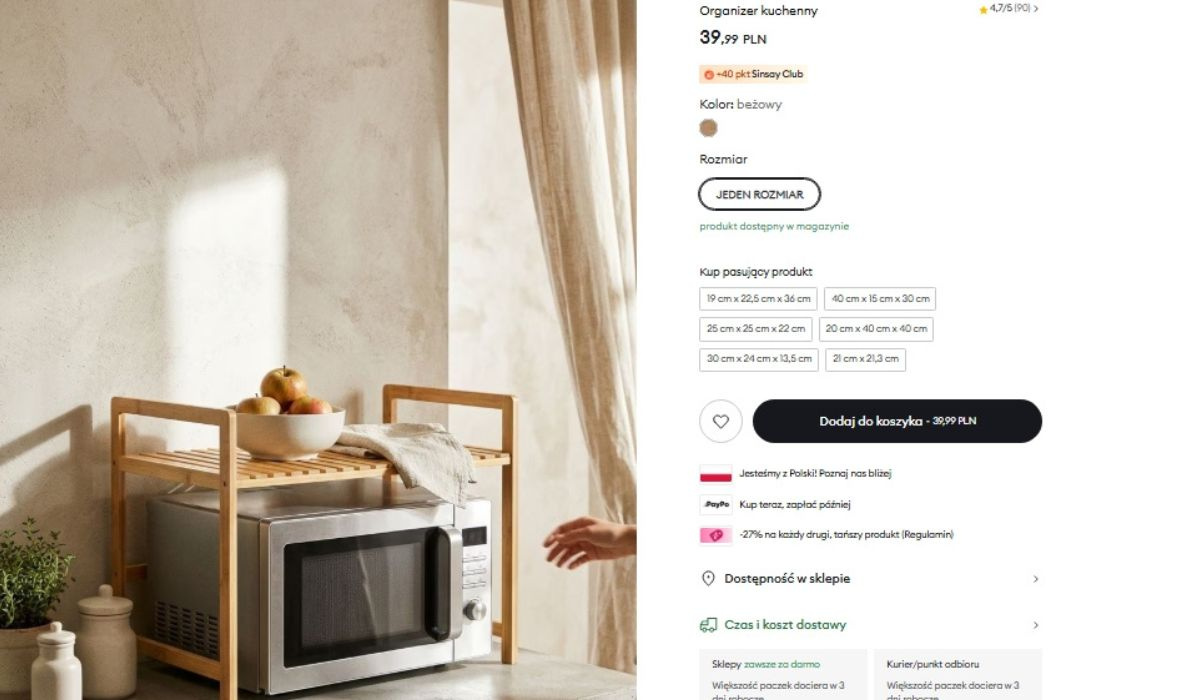The width and height of the screenshot is (1200, 700).
Task: Add product to wishlist with heart icon
Action: click(x=720, y=421)
